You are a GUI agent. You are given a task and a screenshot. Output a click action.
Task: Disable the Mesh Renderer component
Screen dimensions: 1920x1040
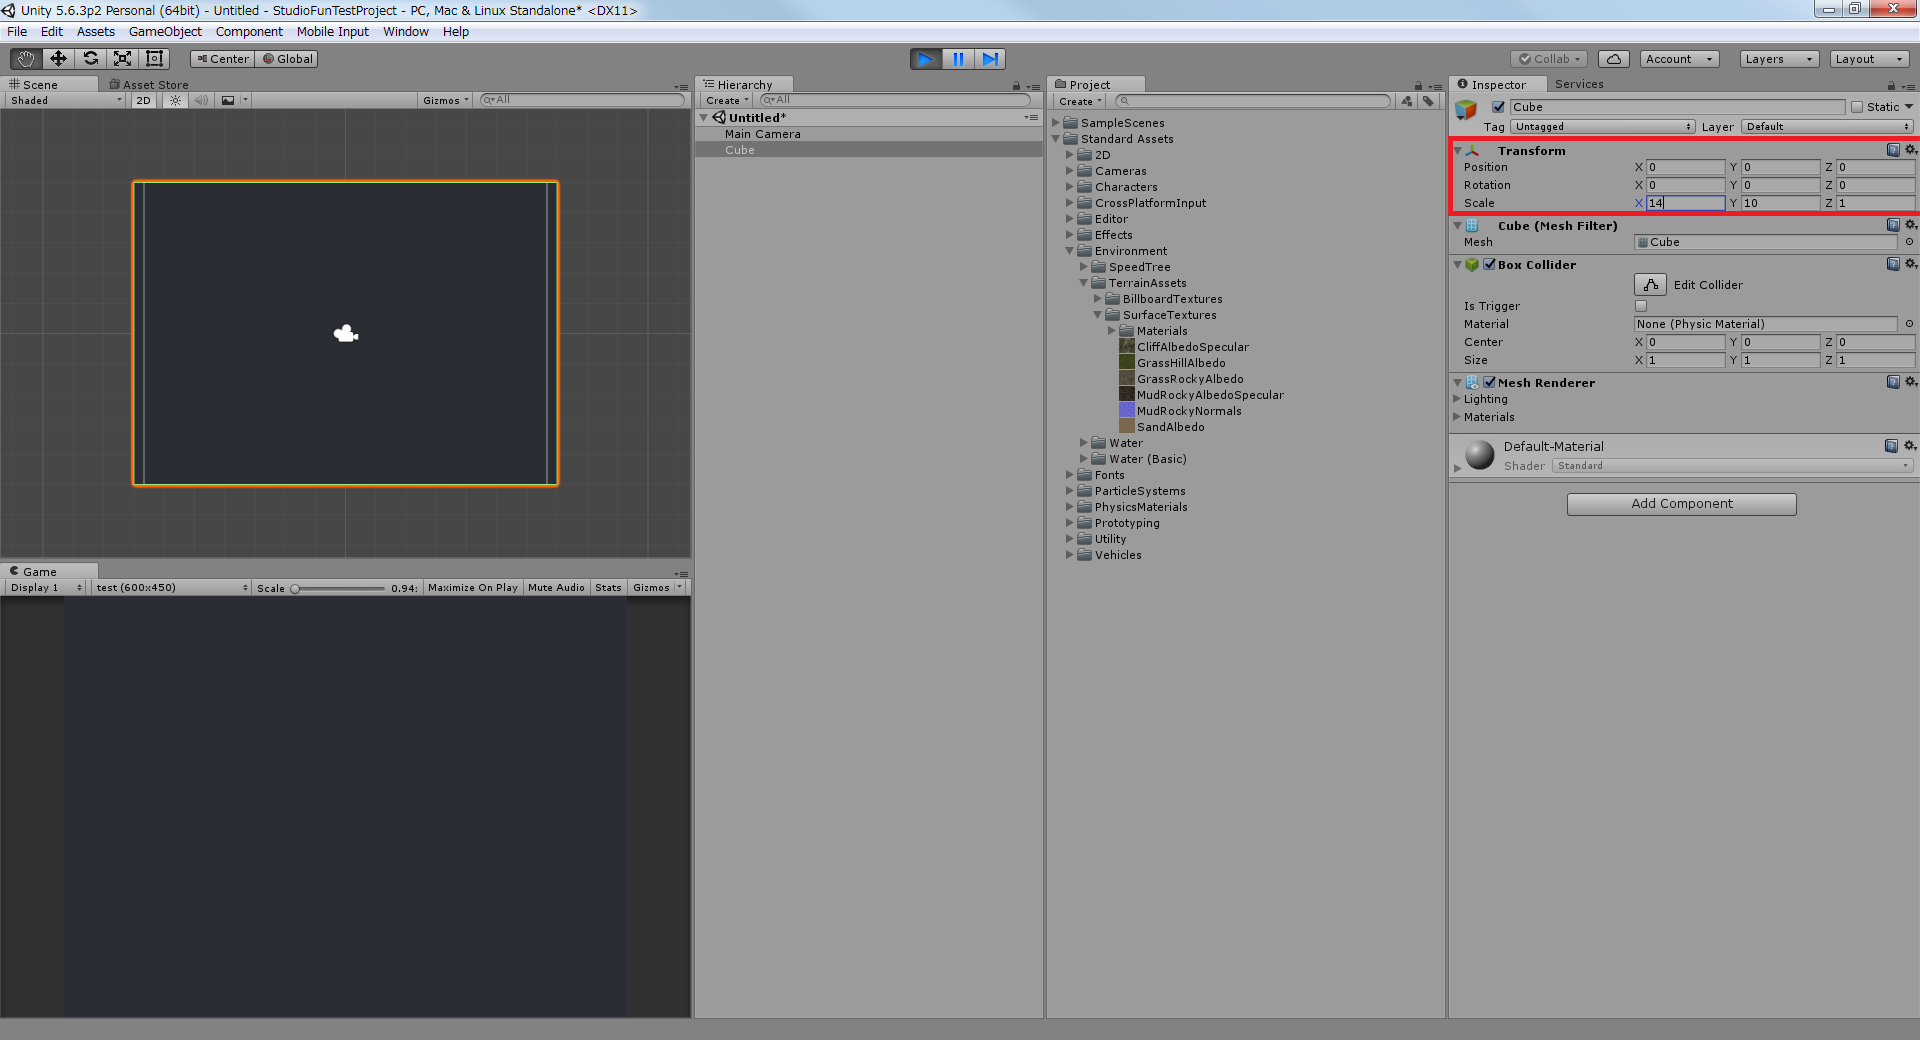(x=1490, y=383)
